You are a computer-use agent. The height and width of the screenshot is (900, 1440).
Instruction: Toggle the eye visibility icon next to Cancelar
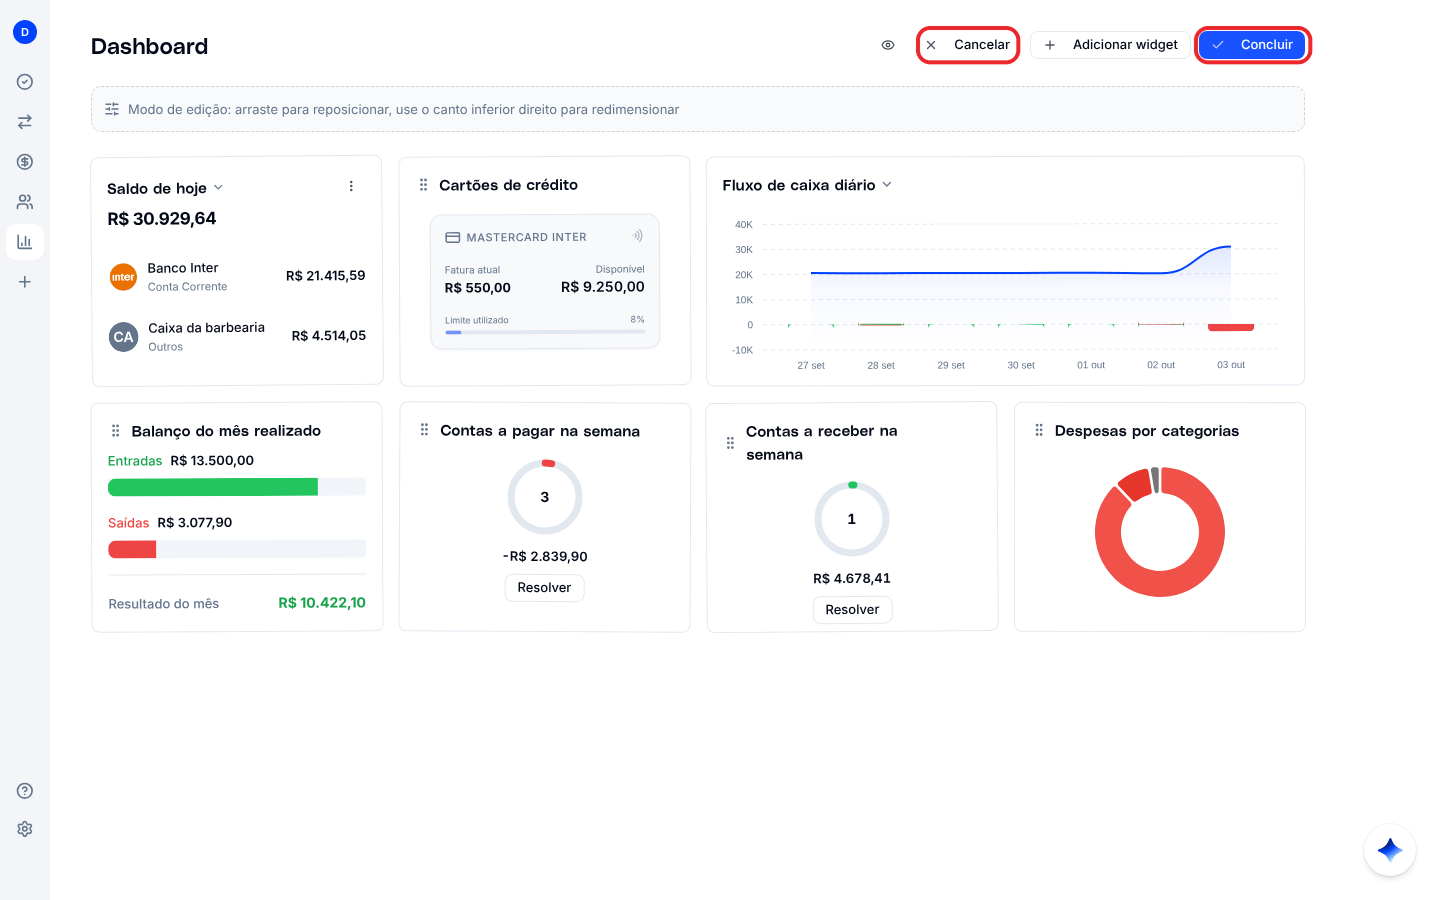point(888,45)
